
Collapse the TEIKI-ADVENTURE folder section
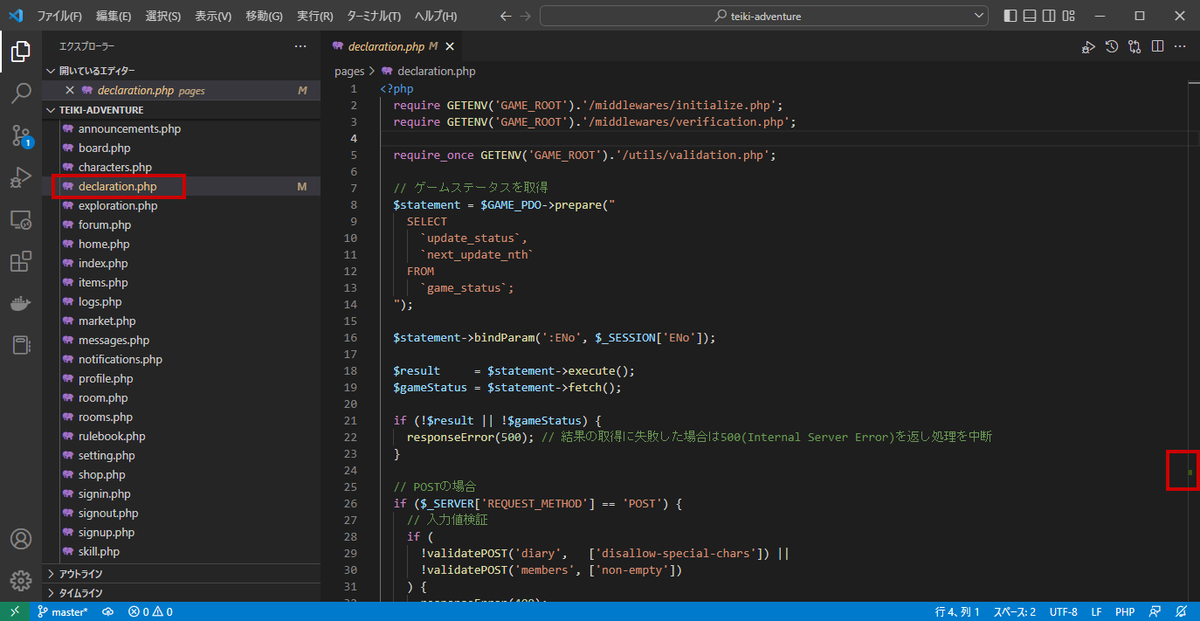[100, 110]
